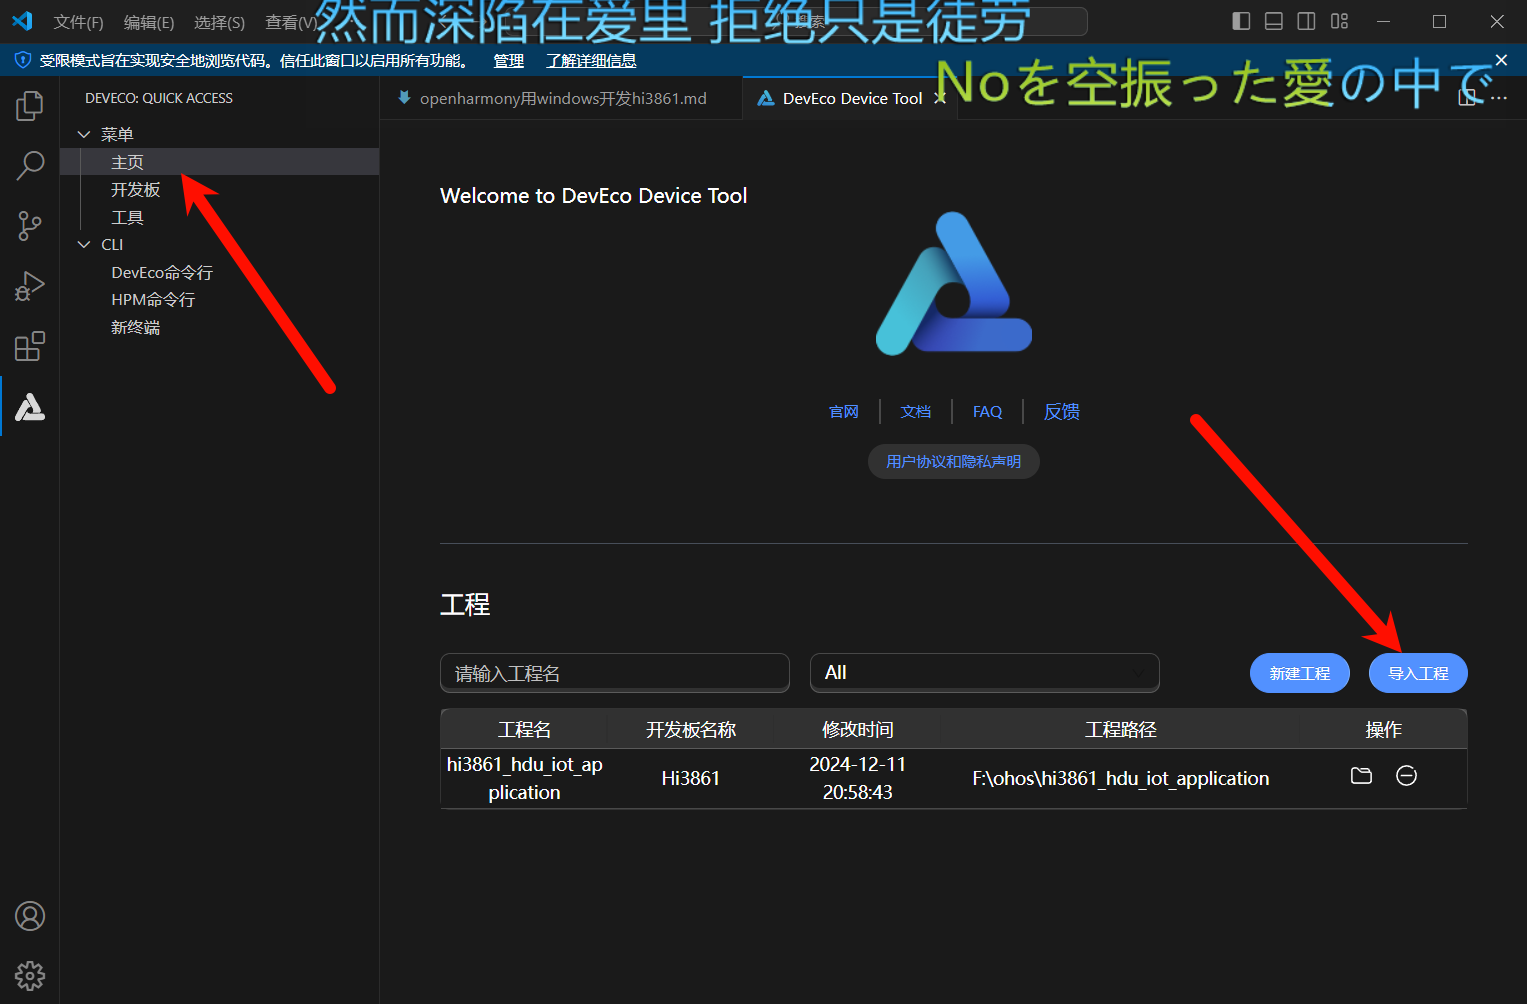Open the Manage gear icon
Viewport: 1527px width, 1004px height.
[x=30, y=975]
